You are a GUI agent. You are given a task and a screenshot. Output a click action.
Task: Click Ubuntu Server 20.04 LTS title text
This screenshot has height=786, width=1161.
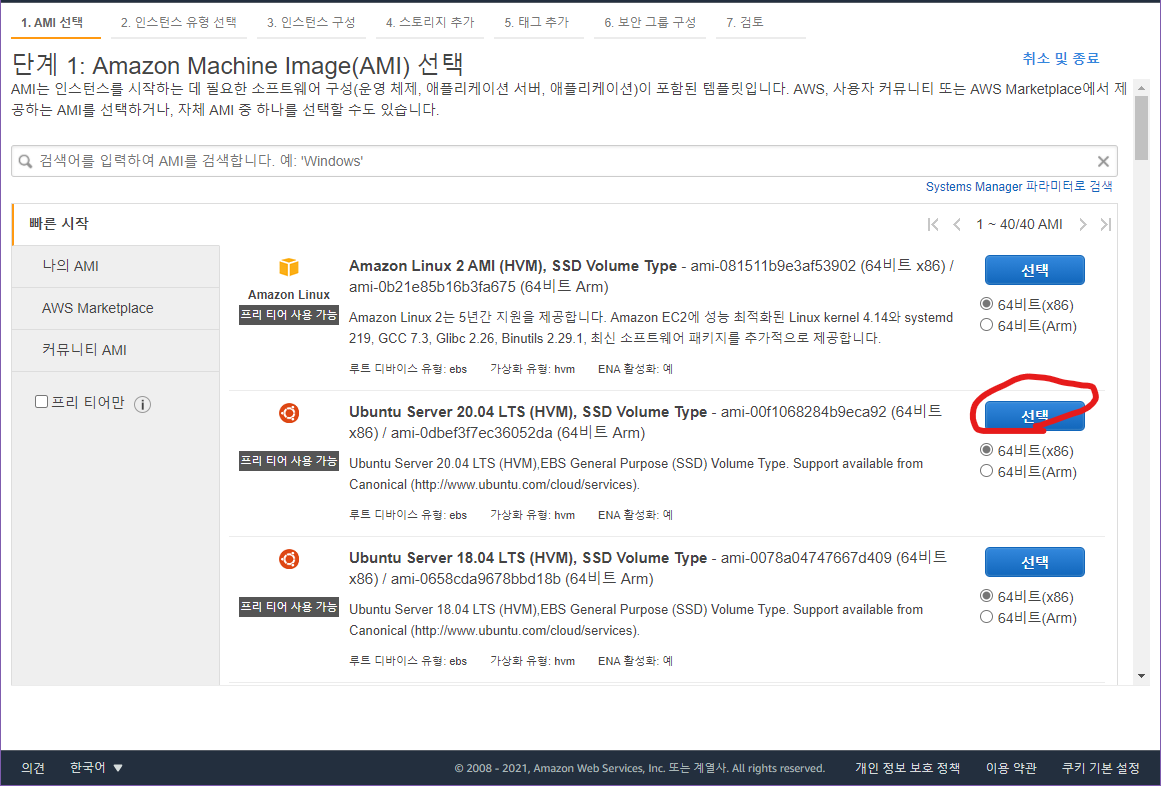[x=528, y=412]
